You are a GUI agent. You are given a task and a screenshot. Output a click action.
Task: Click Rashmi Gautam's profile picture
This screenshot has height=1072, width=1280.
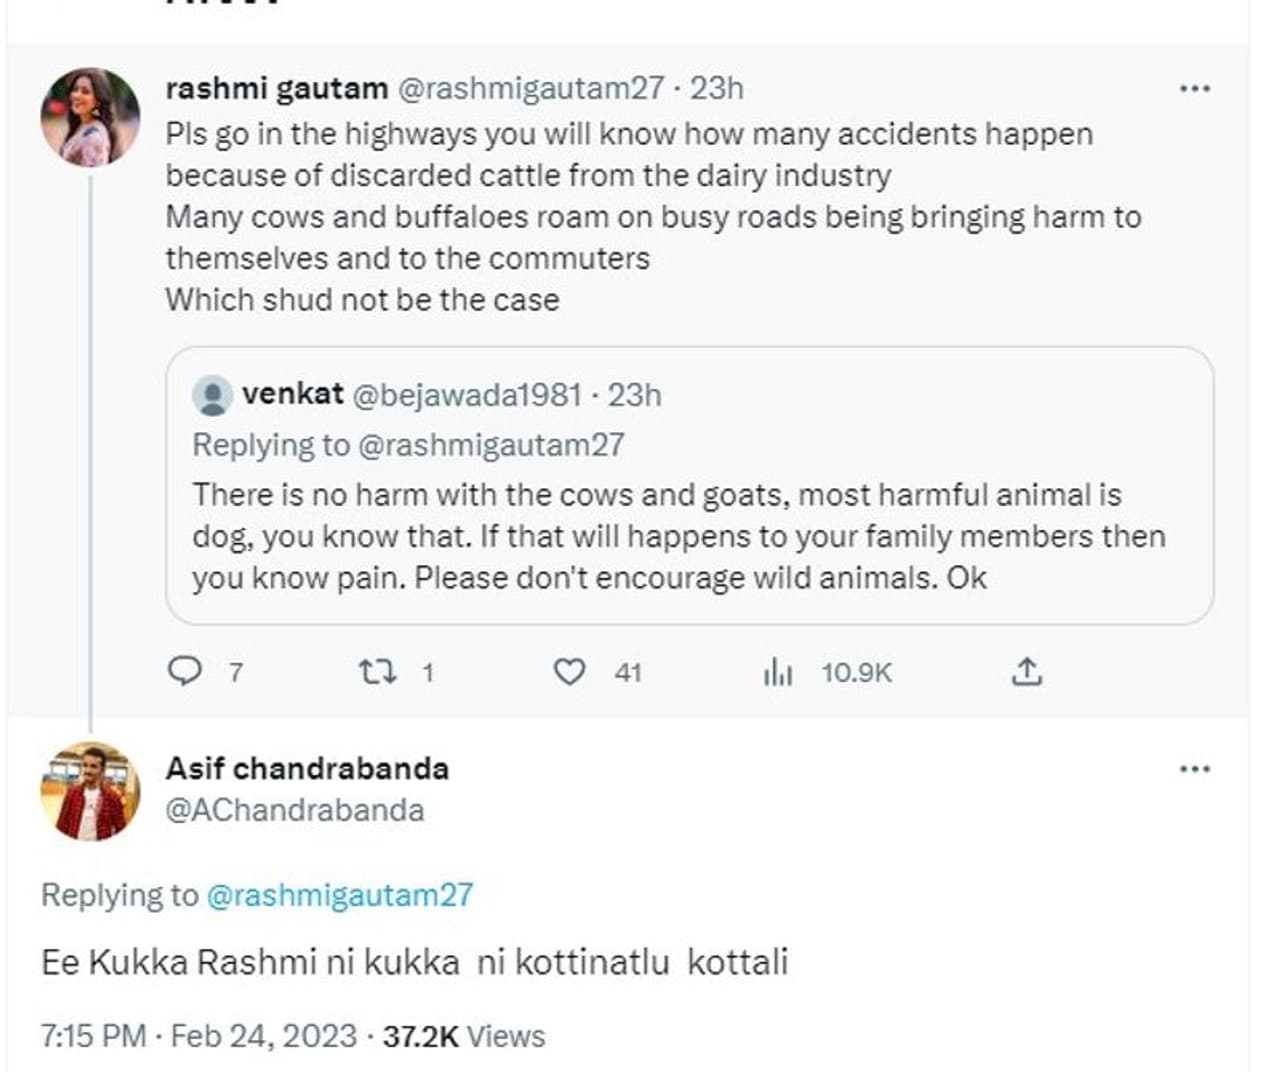point(90,117)
